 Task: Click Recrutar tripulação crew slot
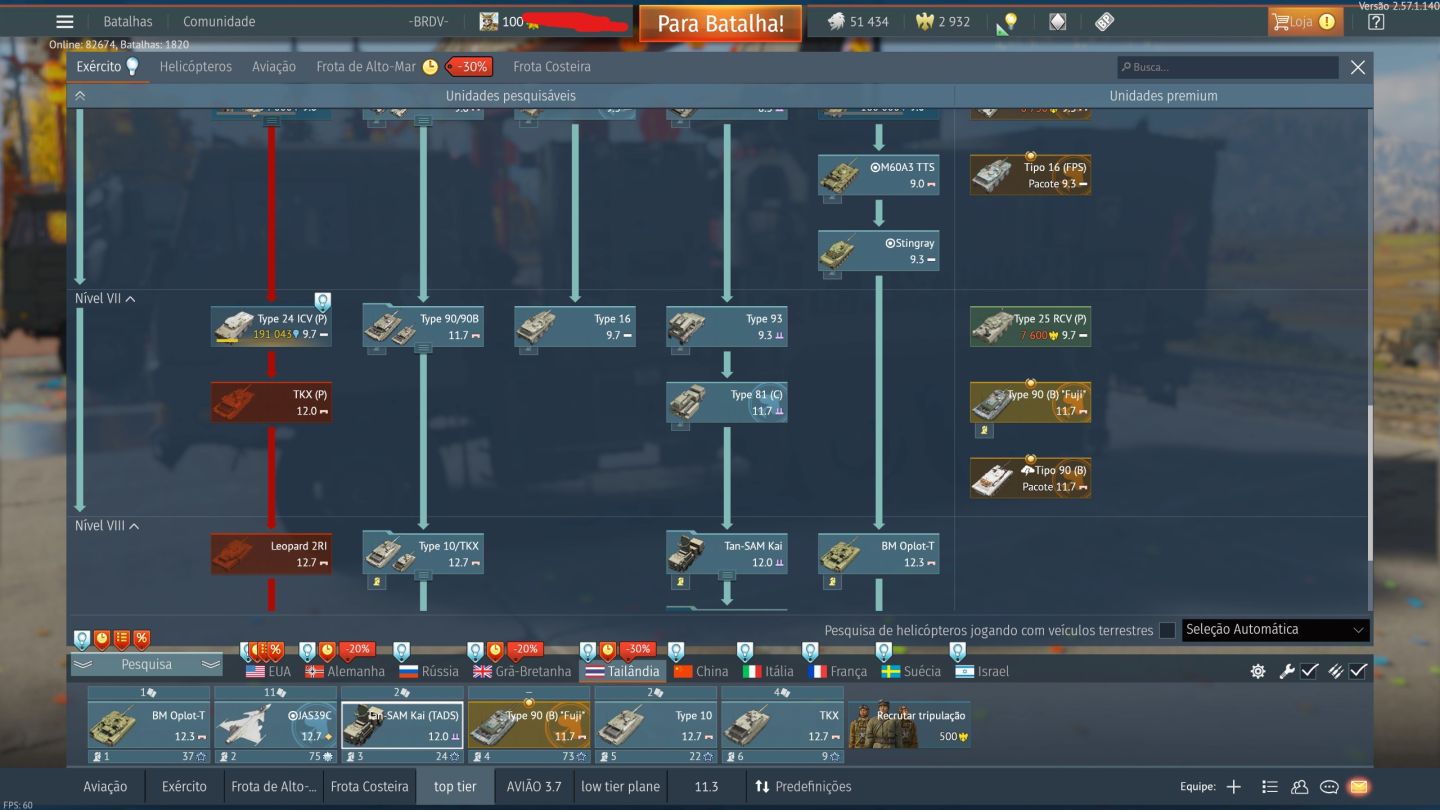click(909, 725)
